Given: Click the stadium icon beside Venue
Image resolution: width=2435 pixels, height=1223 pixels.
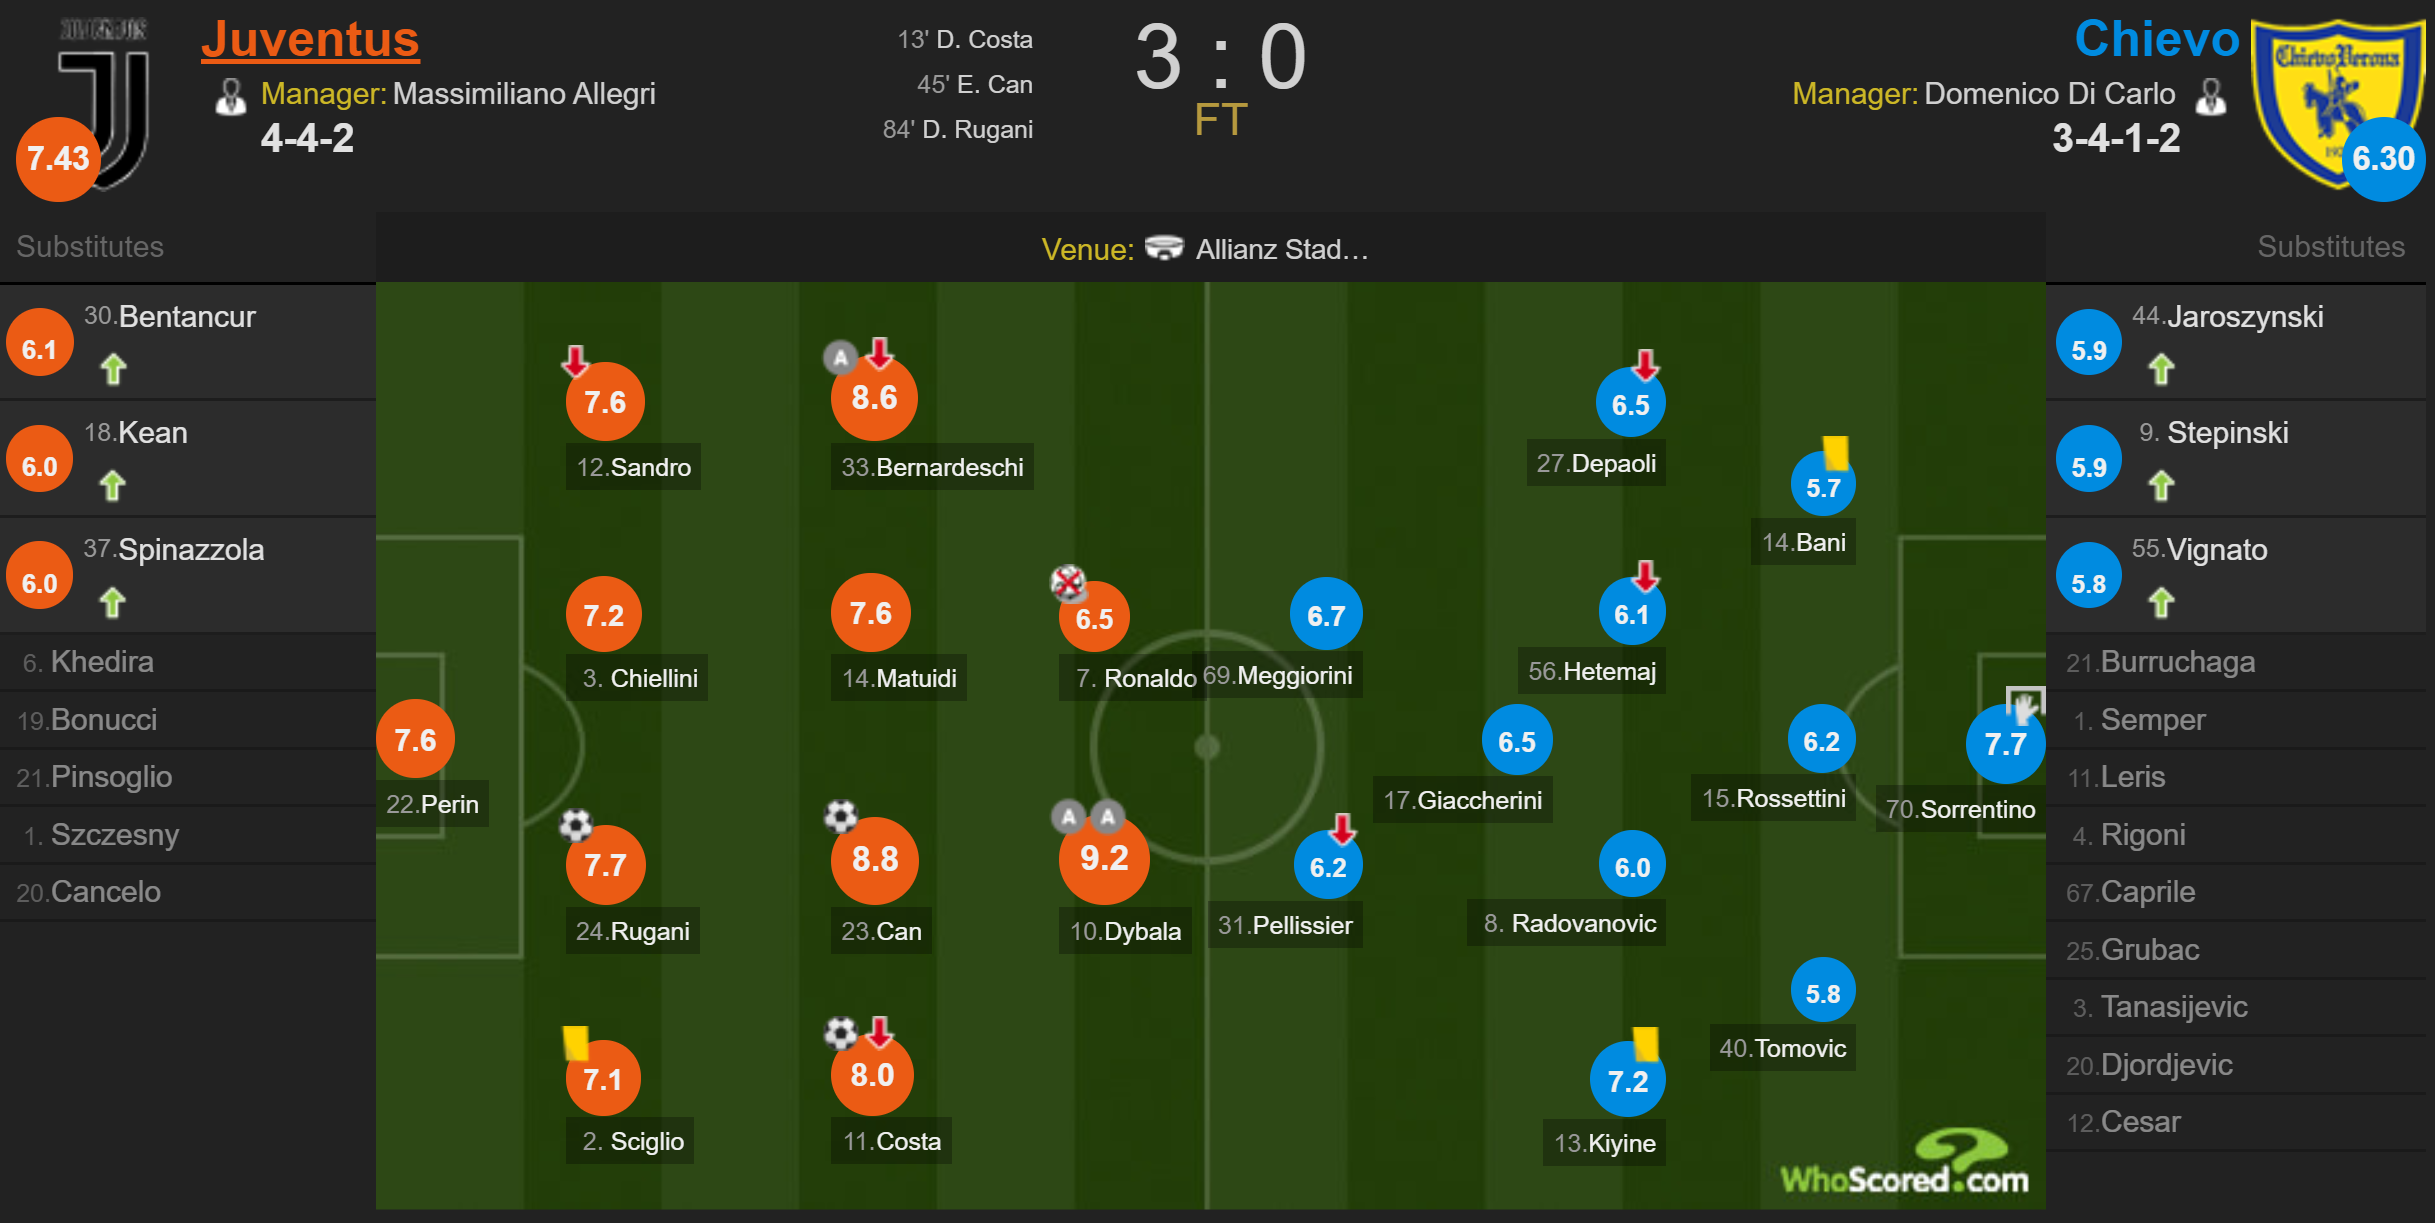Looking at the screenshot, I should tap(1163, 248).
